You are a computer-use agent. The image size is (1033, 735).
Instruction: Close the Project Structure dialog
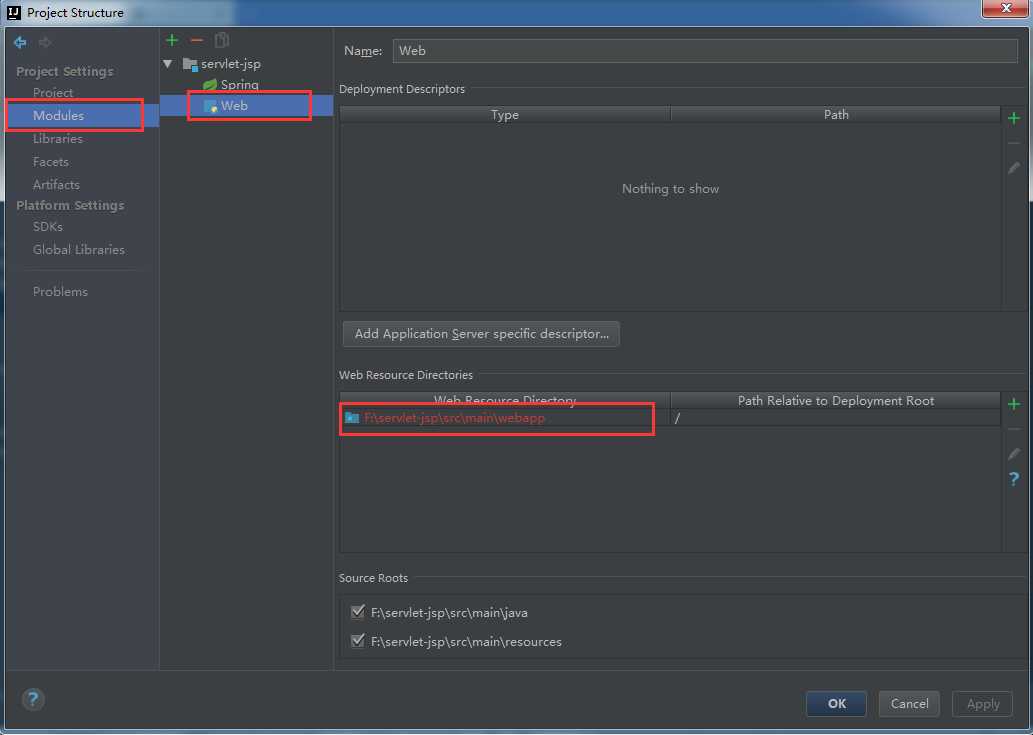pos(1005,9)
